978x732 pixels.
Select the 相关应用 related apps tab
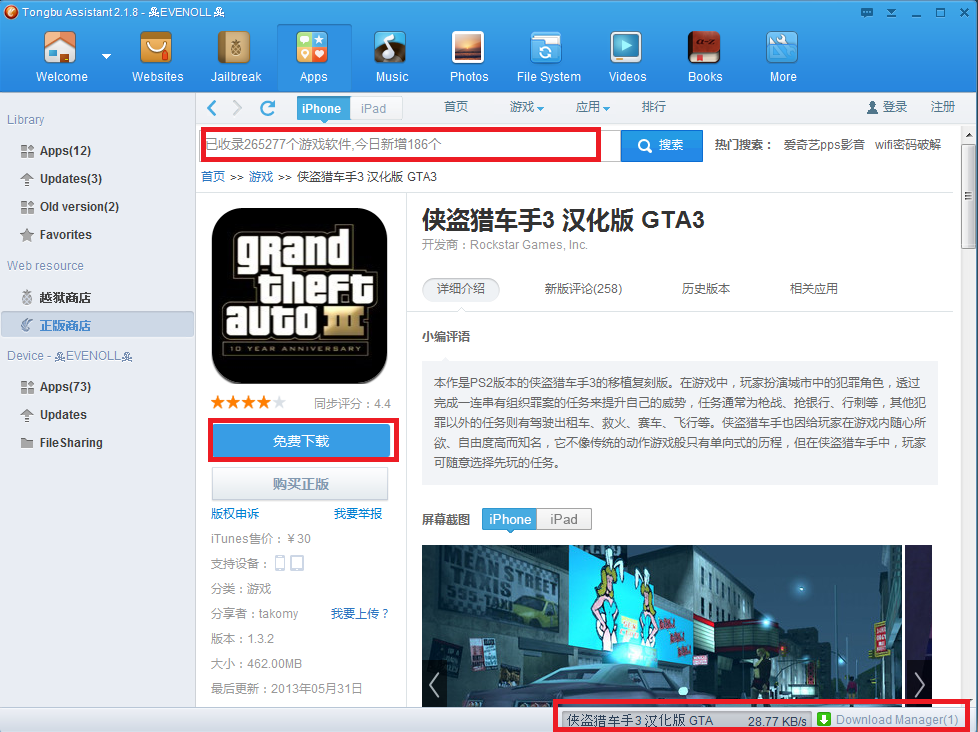click(813, 289)
